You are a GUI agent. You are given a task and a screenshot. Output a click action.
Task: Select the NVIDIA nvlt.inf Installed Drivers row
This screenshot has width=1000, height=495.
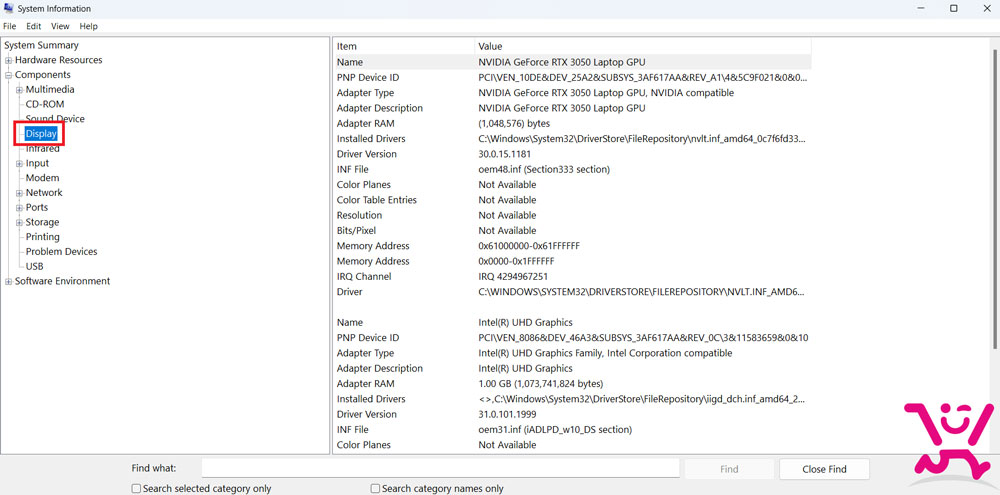click(573, 138)
